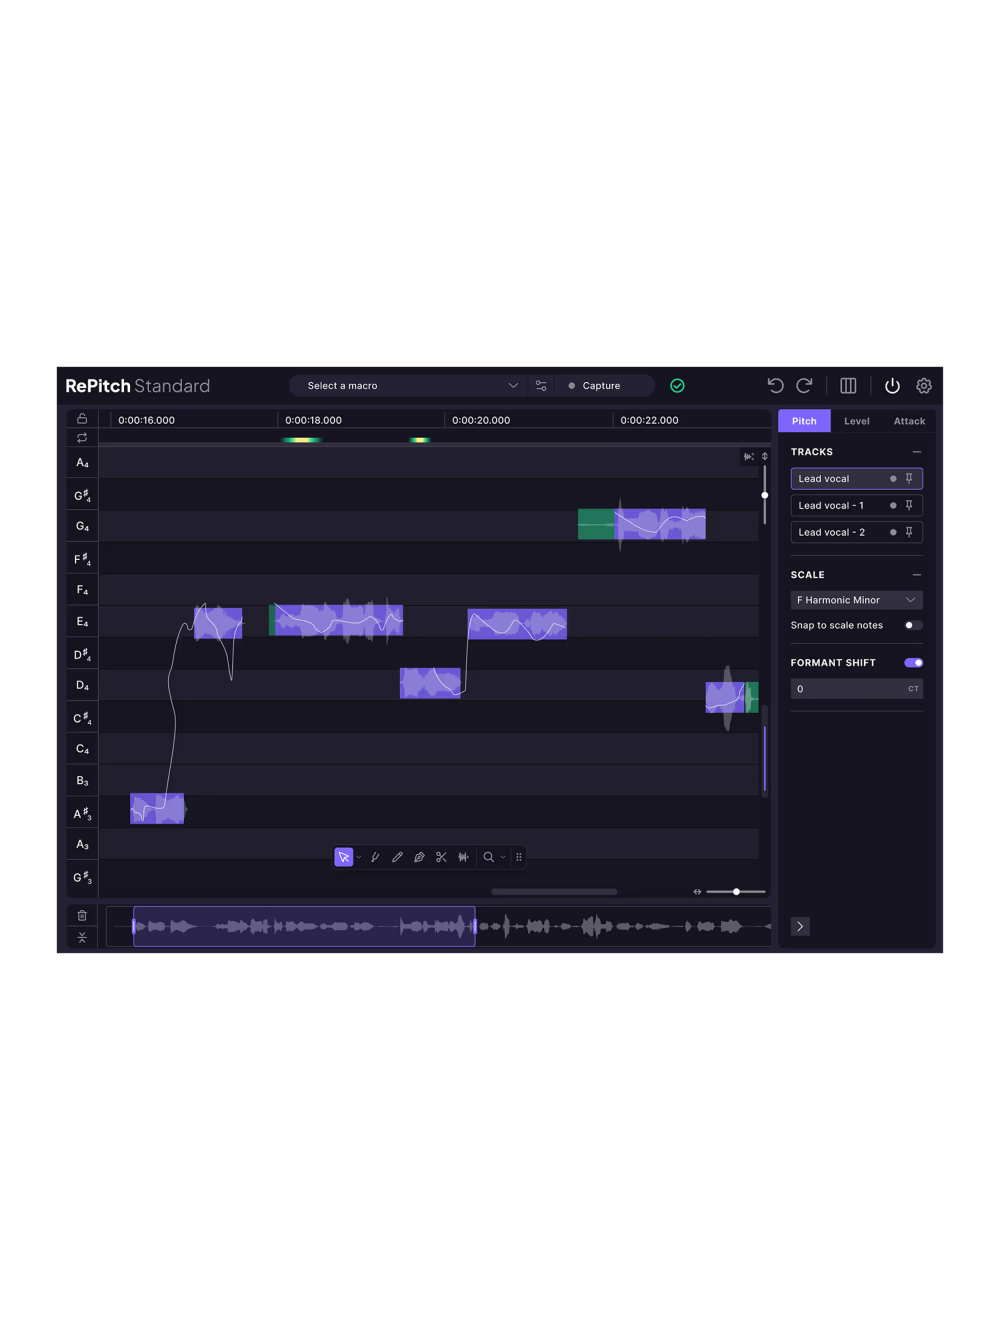Open settings via the gear icon
The width and height of the screenshot is (1000, 1320).
(924, 386)
